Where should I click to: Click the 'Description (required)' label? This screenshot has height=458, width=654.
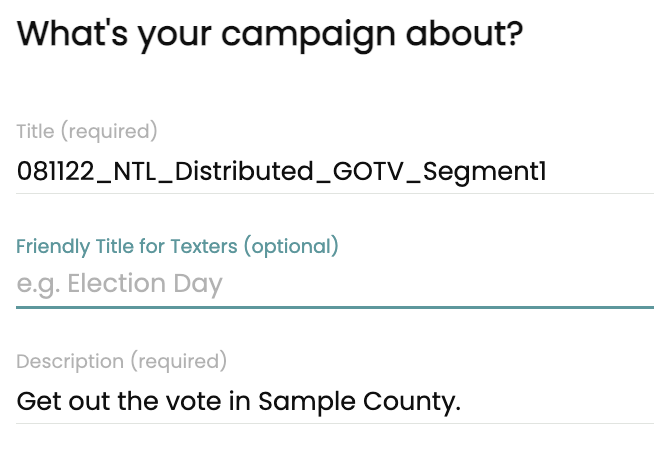122,361
